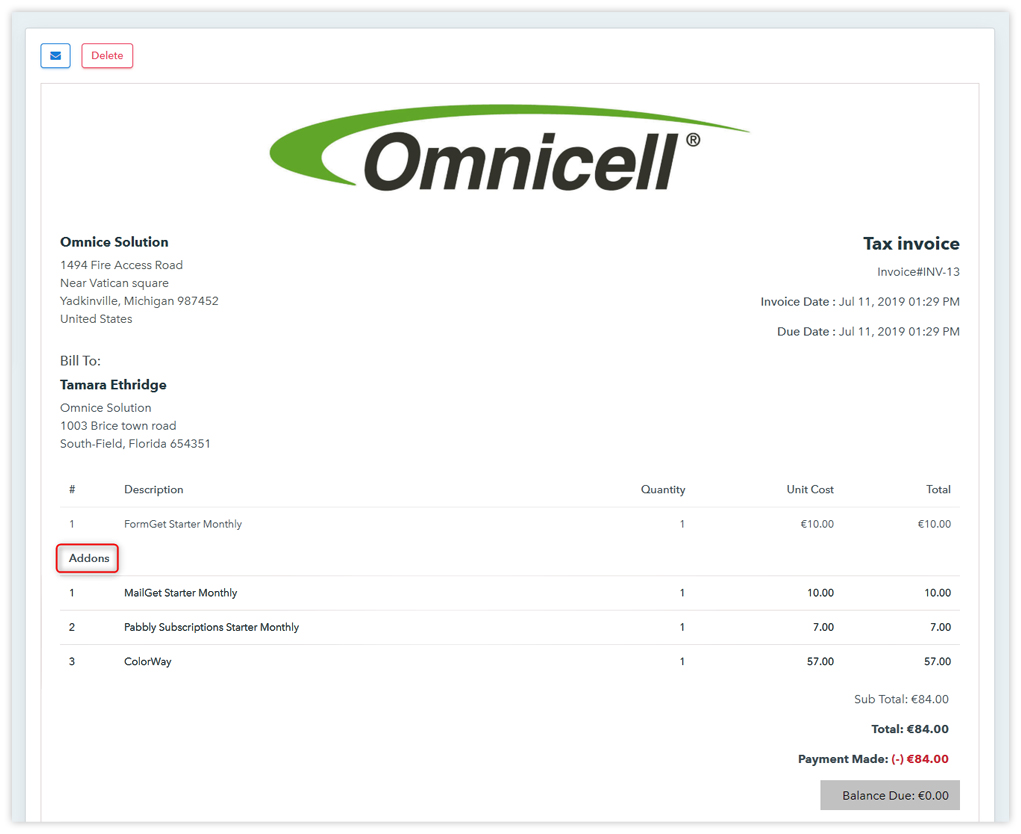
Task: Click the Quantity column header
Action: tap(663, 490)
